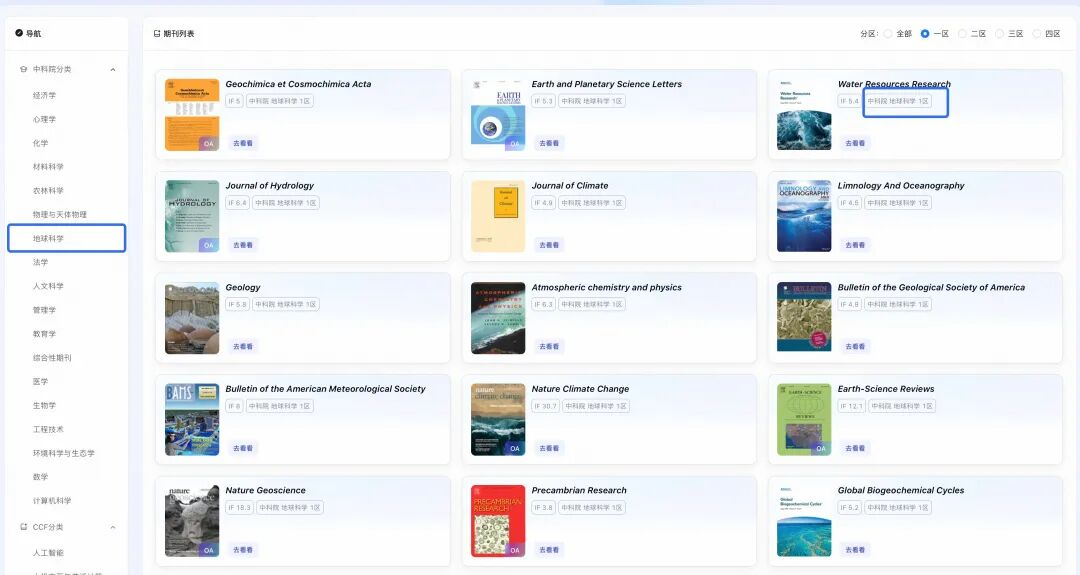Open 工程技术 category in sidebar

[48, 429]
